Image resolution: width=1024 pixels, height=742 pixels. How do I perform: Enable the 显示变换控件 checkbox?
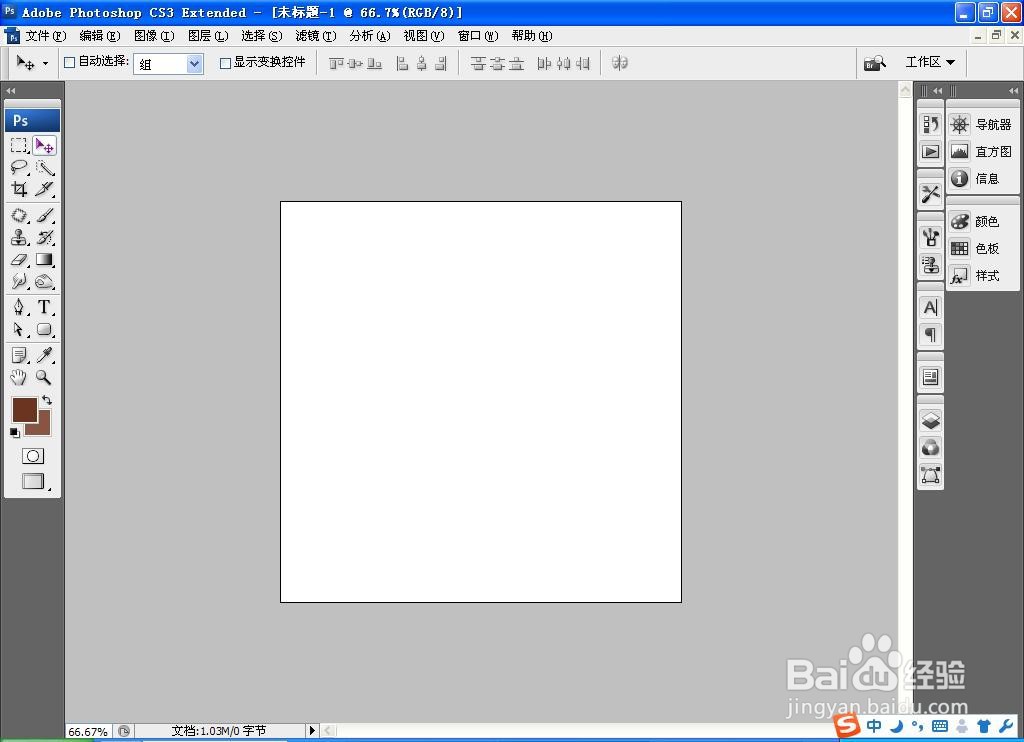coord(225,63)
